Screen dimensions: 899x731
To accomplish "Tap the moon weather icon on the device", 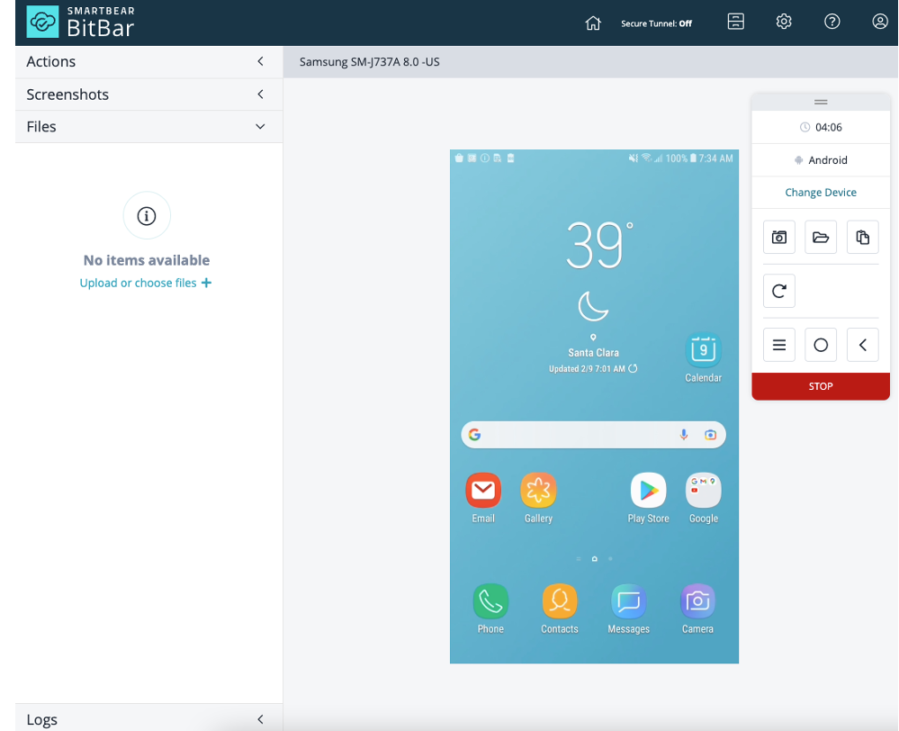I will pos(593,306).
